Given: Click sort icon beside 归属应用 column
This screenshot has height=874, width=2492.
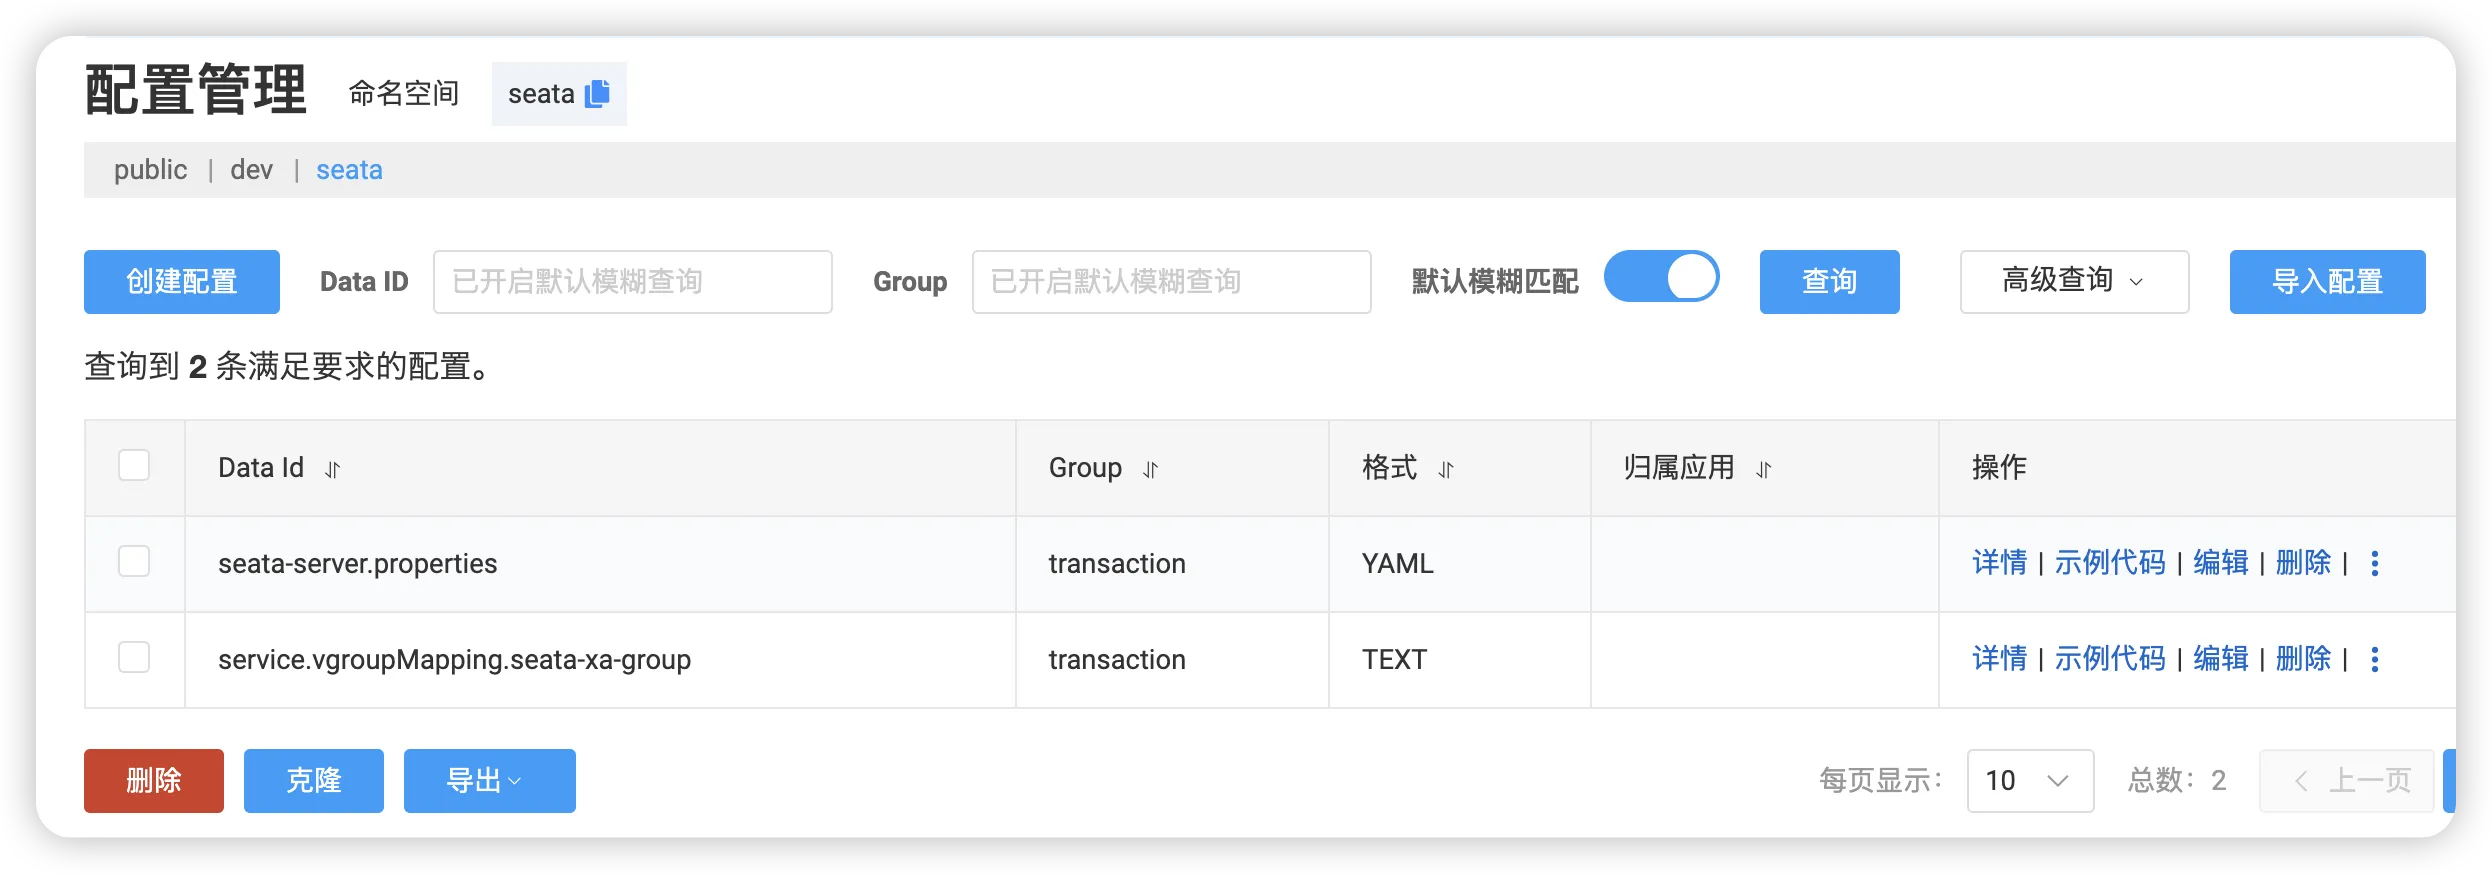Looking at the screenshot, I should click(x=1764, y=469).
